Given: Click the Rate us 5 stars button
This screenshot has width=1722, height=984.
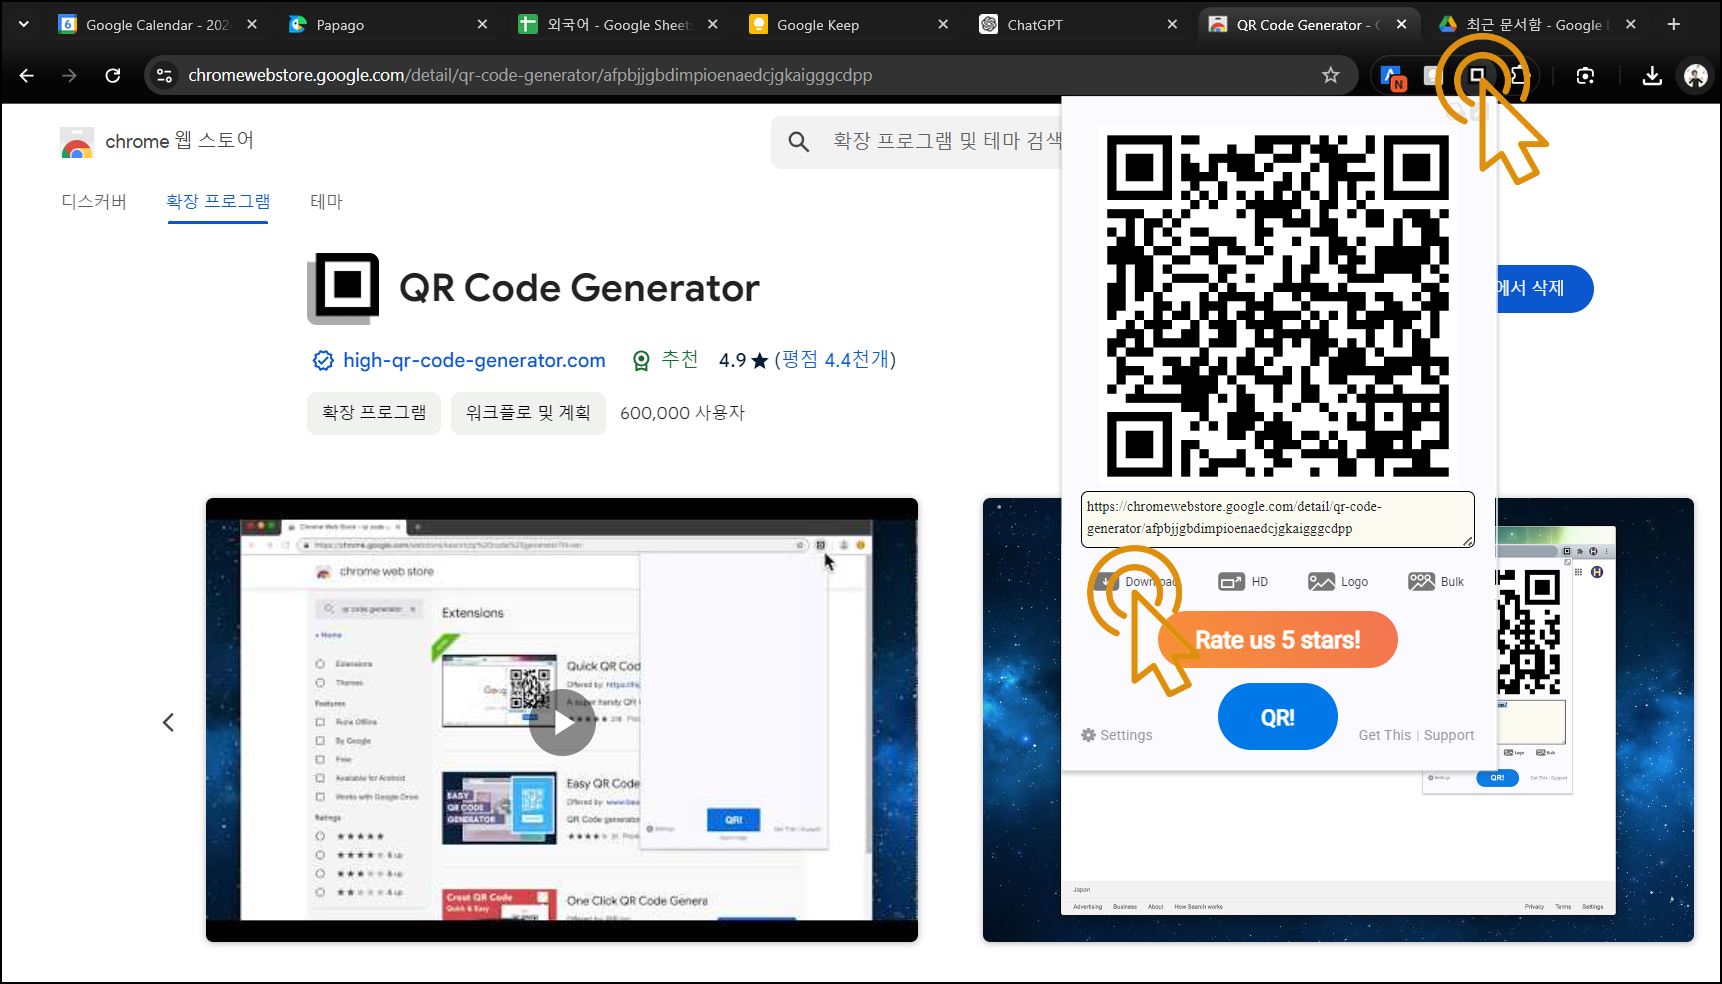Looking at the screenshot, I should coord(1277,640).
